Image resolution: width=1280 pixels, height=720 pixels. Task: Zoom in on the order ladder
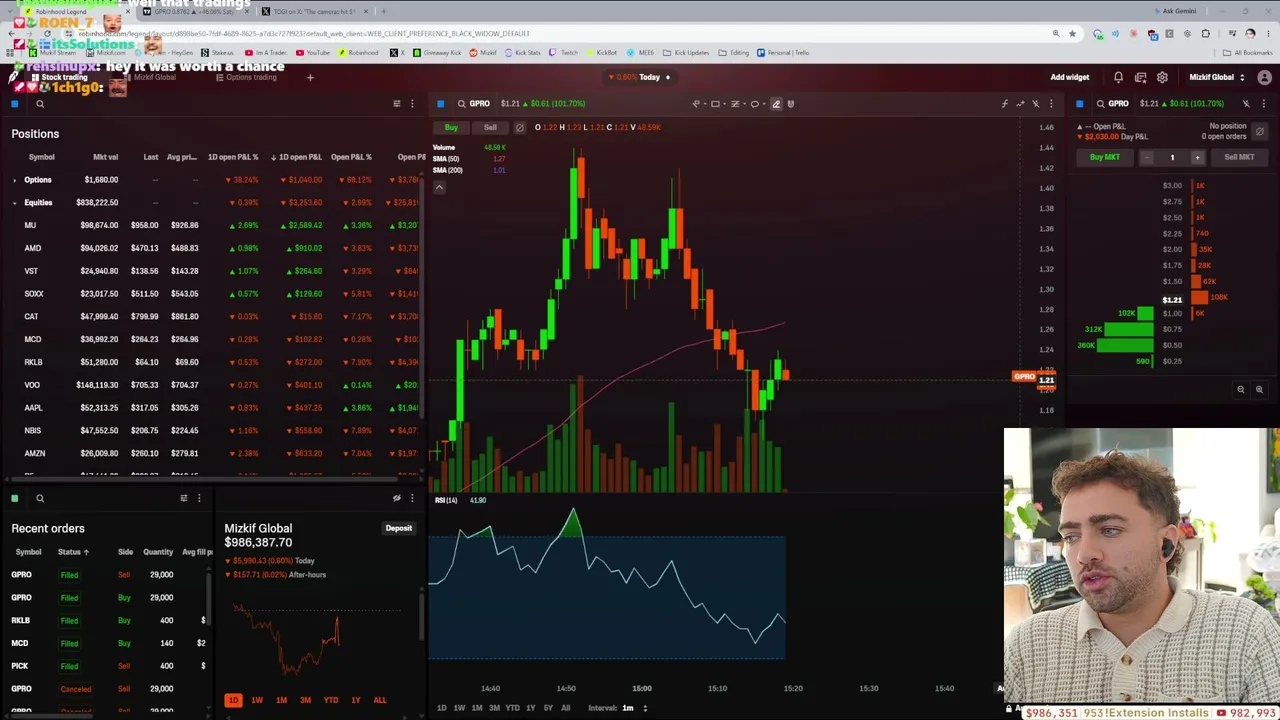click(x=1259, y=390)
